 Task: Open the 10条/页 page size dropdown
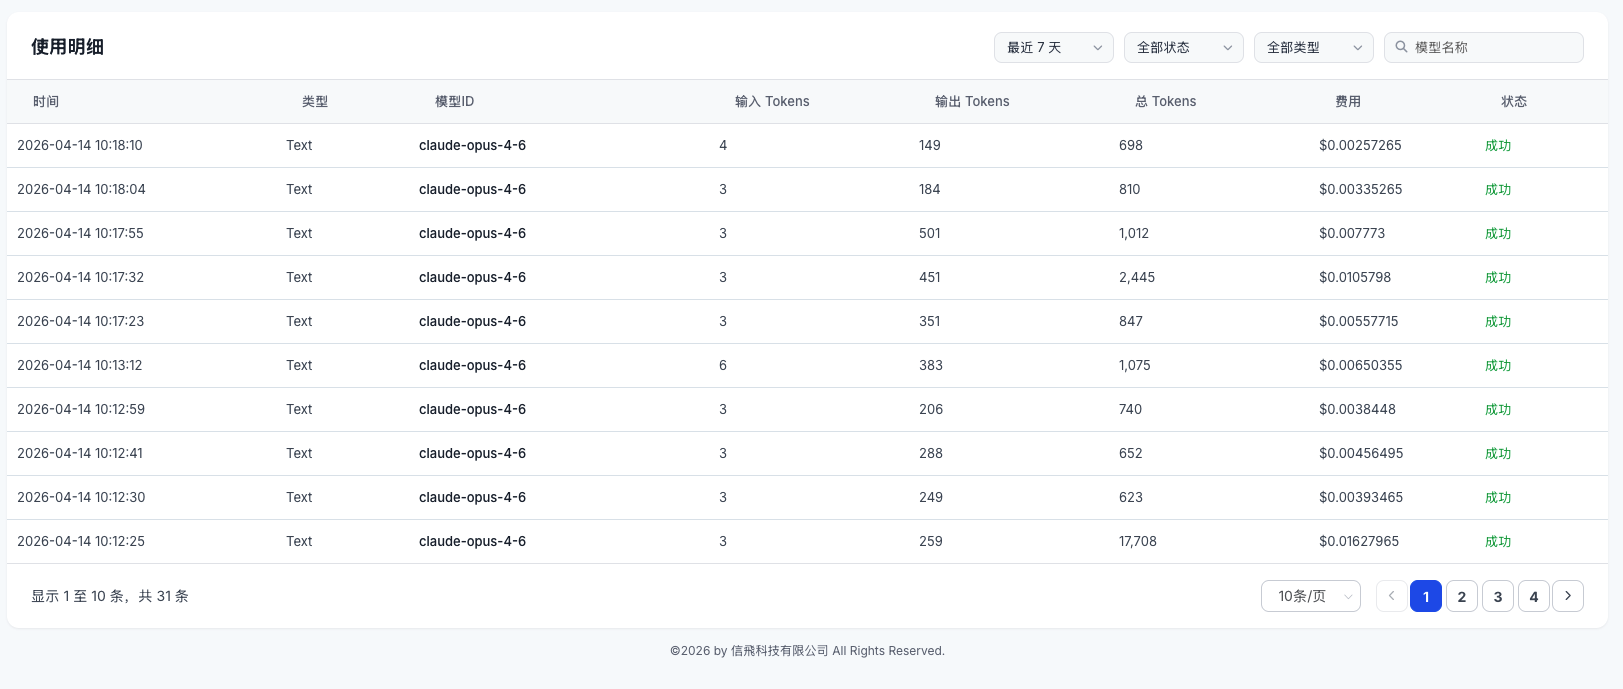[1310, 596]
